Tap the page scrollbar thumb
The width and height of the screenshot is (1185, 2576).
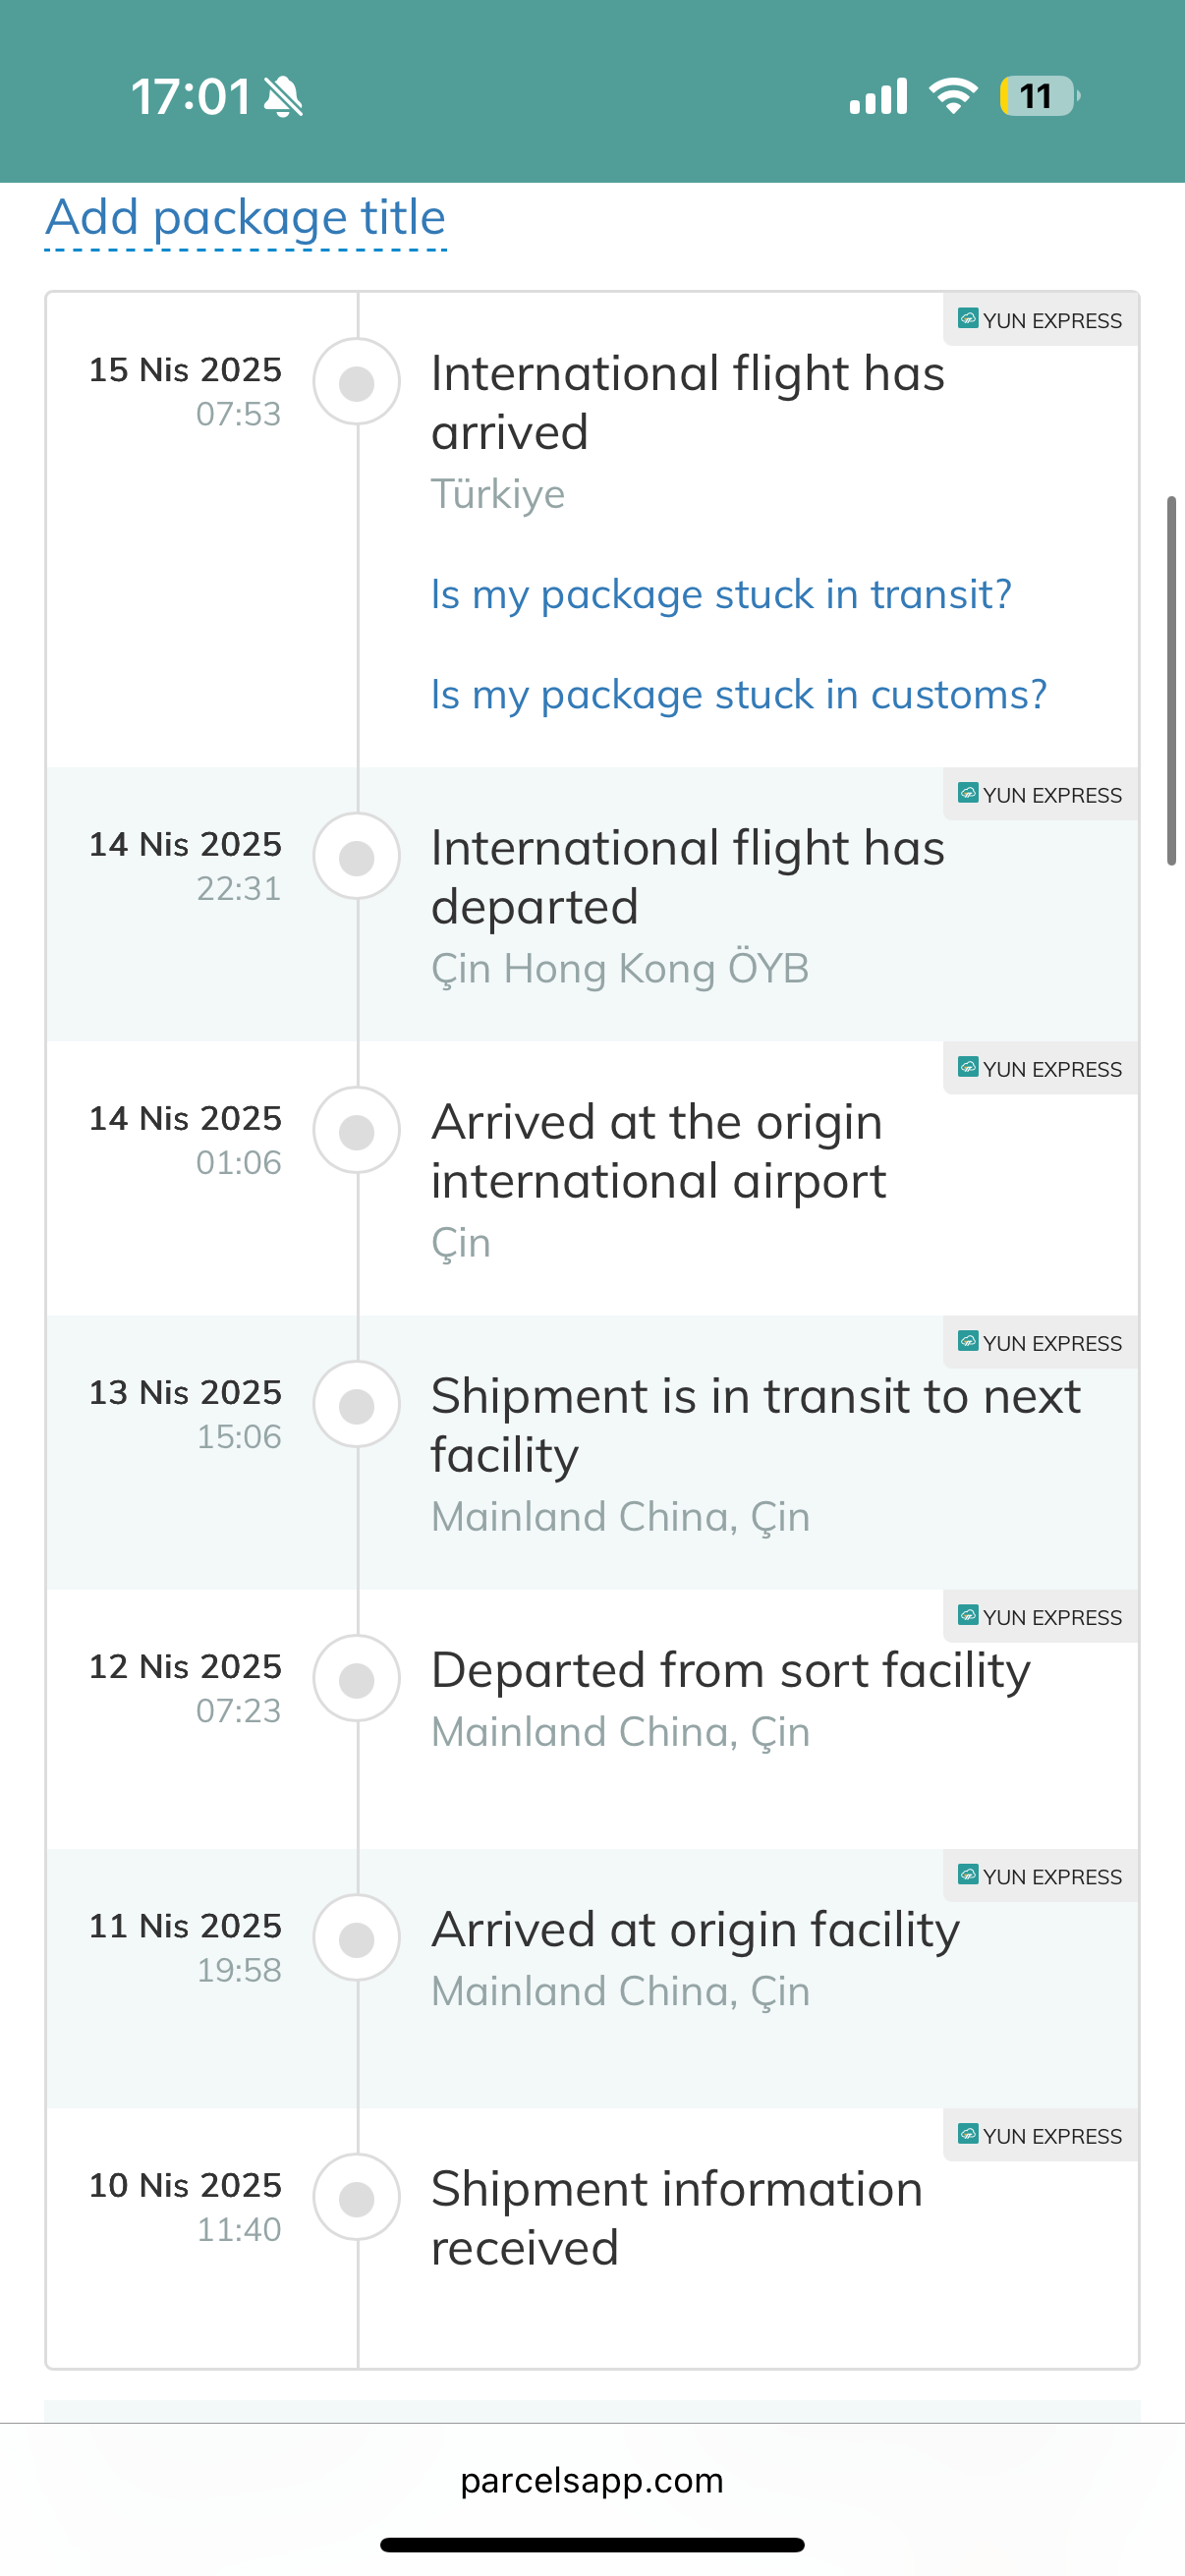coord(1171,680)
